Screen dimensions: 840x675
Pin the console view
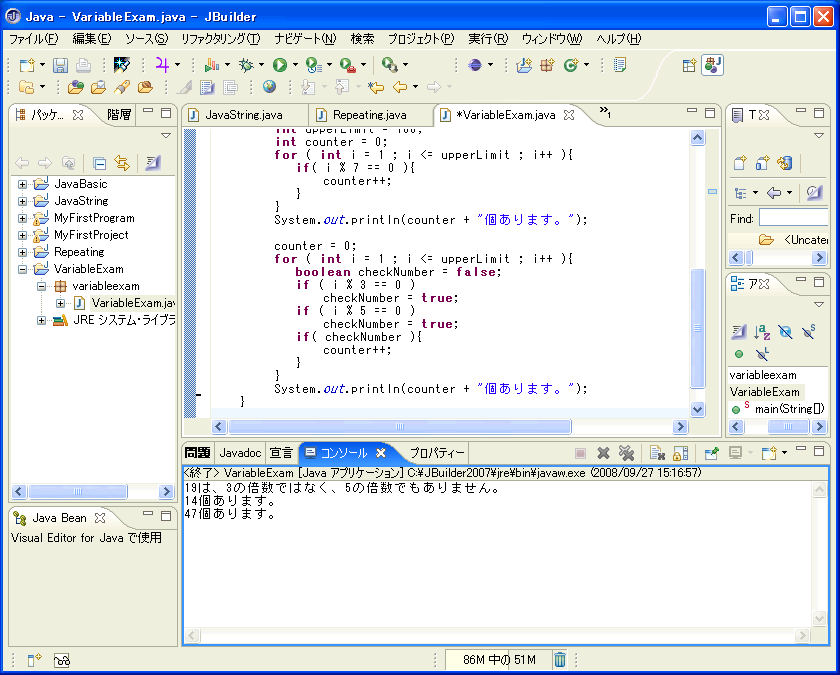tap(710, 453)
